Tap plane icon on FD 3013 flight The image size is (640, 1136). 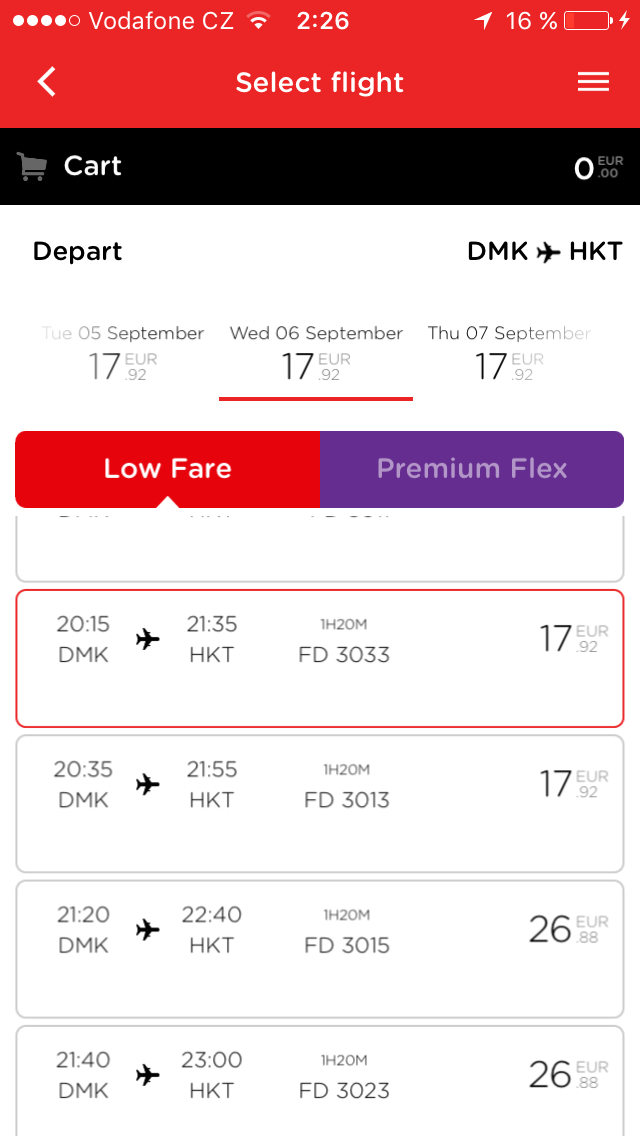[147, 784]
